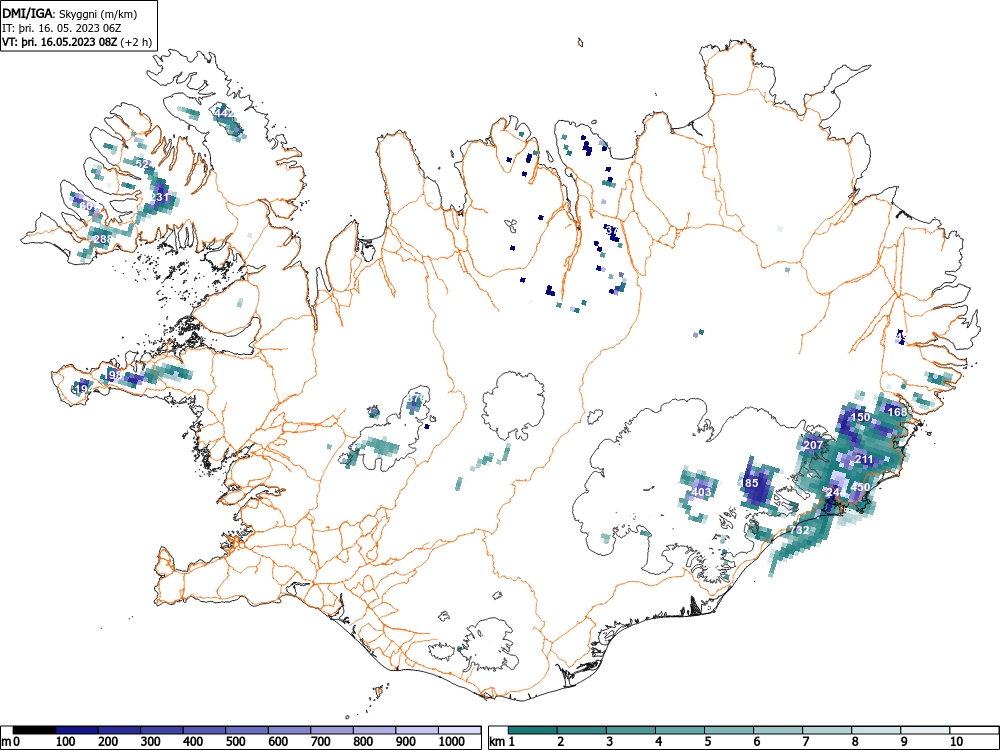
Task: Select the '244' visibility value on the map
Action: click(x=834, y=492)
